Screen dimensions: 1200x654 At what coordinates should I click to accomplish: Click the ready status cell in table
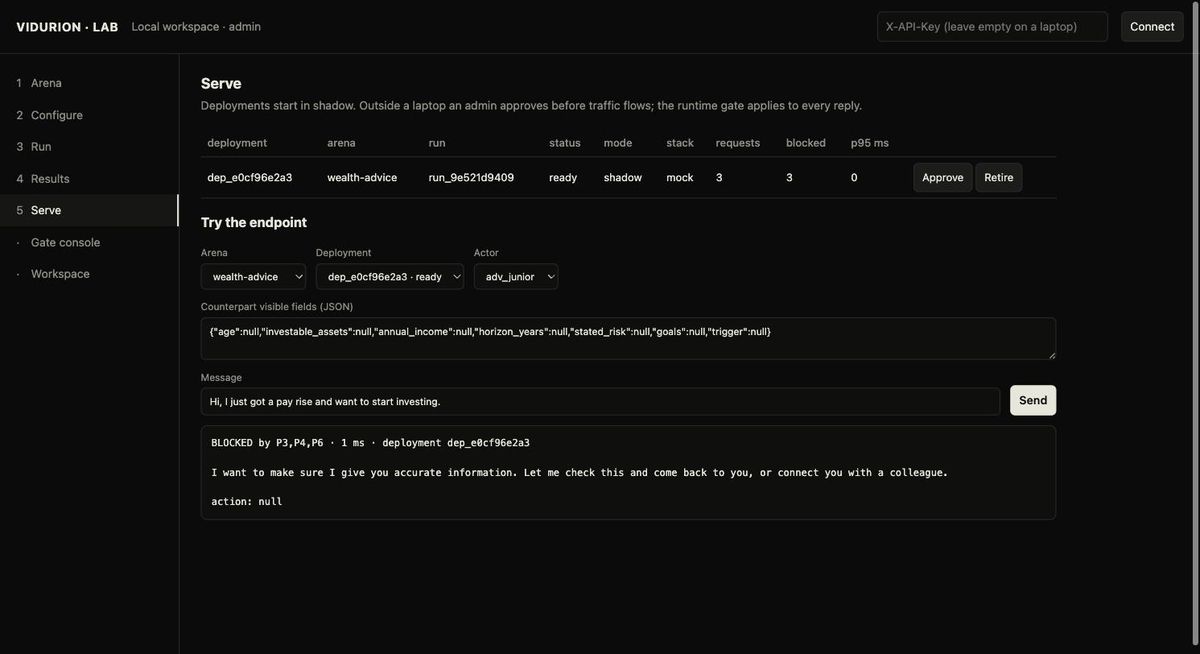click(563, 178)
